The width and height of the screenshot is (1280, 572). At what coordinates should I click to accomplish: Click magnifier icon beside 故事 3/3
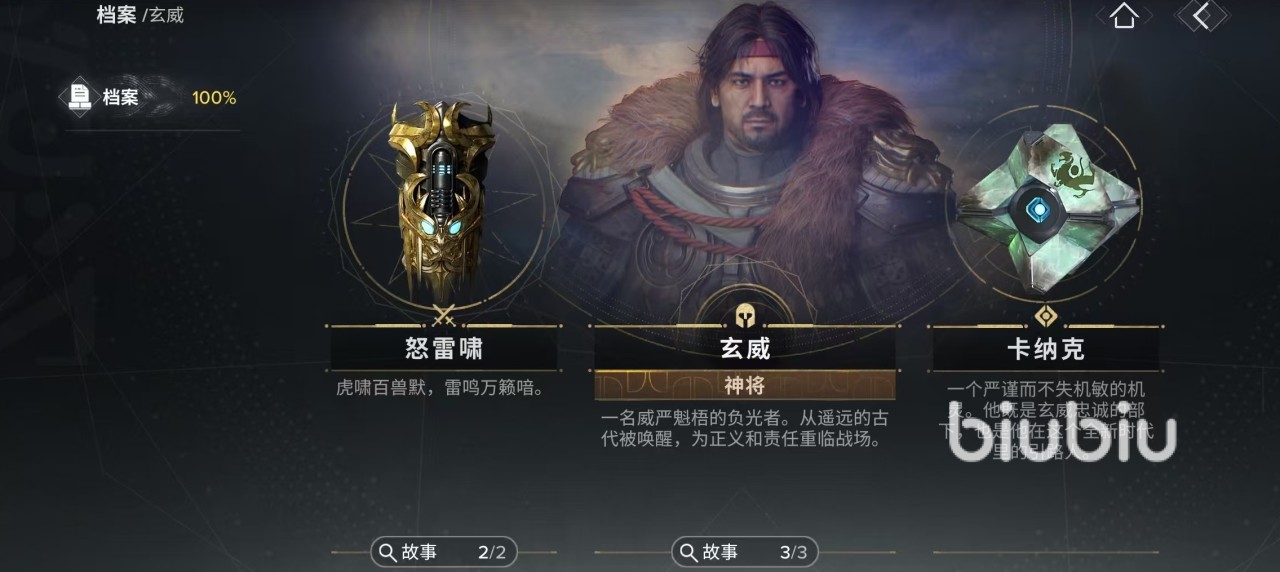coord(687,552)
